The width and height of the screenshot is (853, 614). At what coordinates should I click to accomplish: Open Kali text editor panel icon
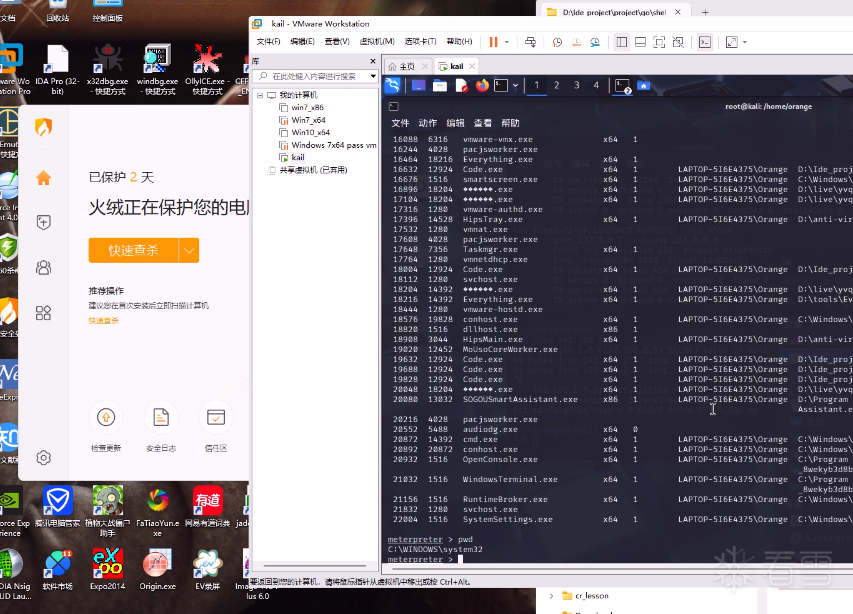(461, 85)
